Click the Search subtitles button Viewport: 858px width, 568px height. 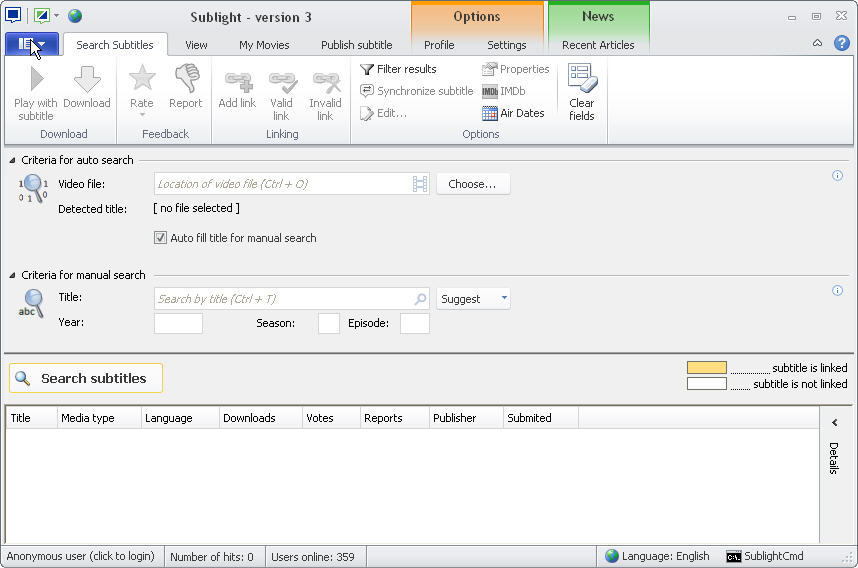tap(86, 378)
